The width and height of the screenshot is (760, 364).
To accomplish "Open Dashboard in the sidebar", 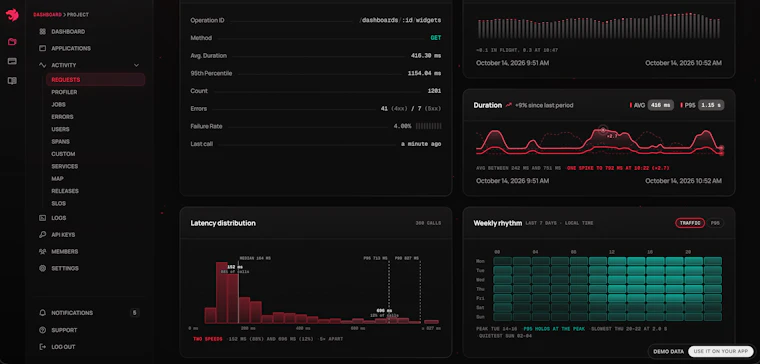I will click(68, 32).
